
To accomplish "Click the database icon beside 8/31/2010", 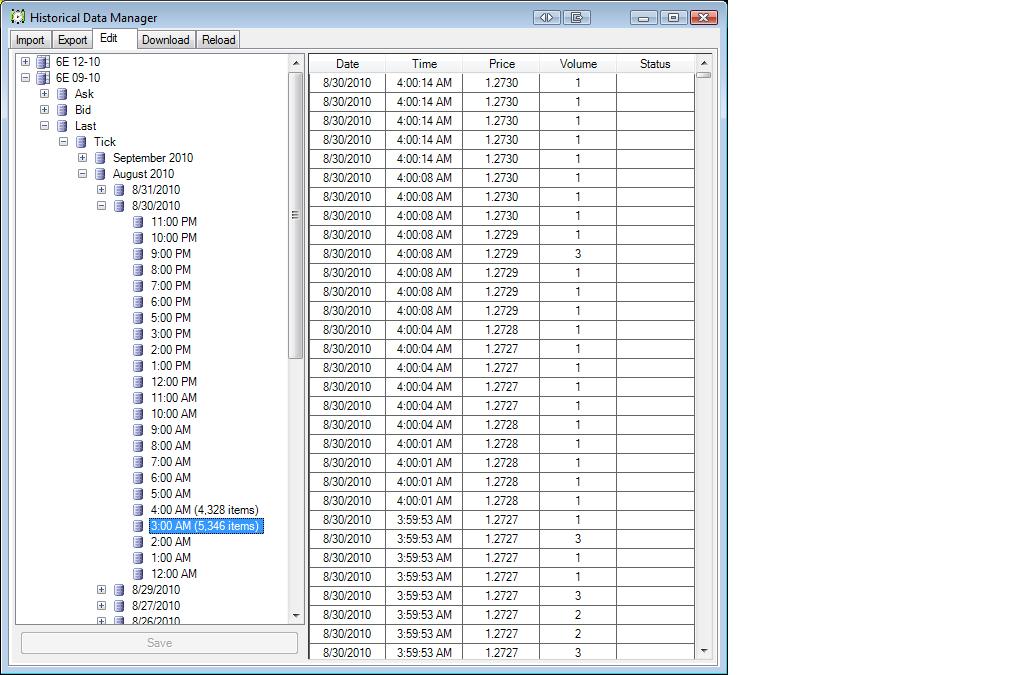I will [x=120, y=190].
